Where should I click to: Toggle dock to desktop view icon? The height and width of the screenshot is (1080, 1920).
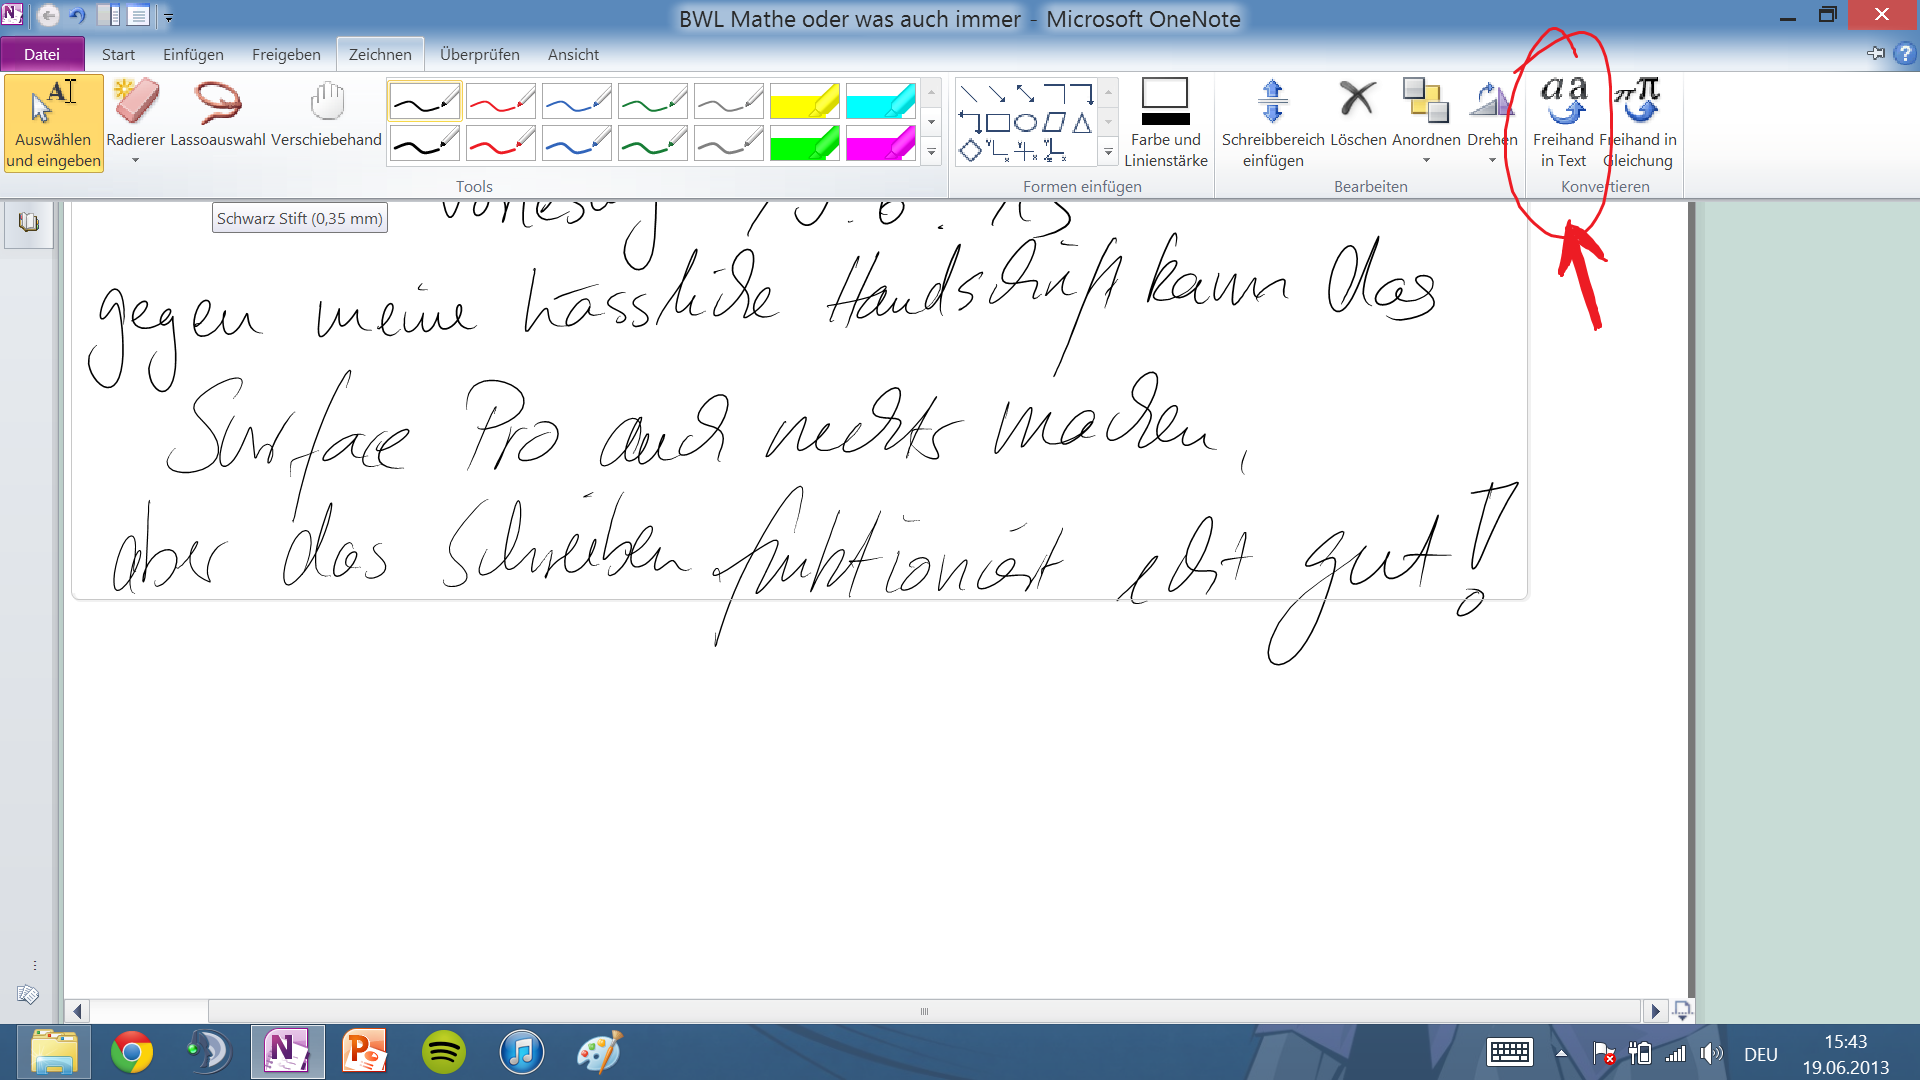(109, 16)
